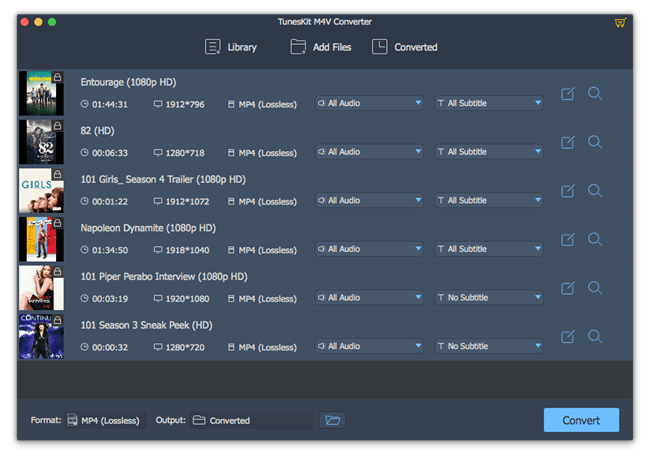Click the Converted output path field
The height and width of the screenshot is (460, 650).
point(251,420)
